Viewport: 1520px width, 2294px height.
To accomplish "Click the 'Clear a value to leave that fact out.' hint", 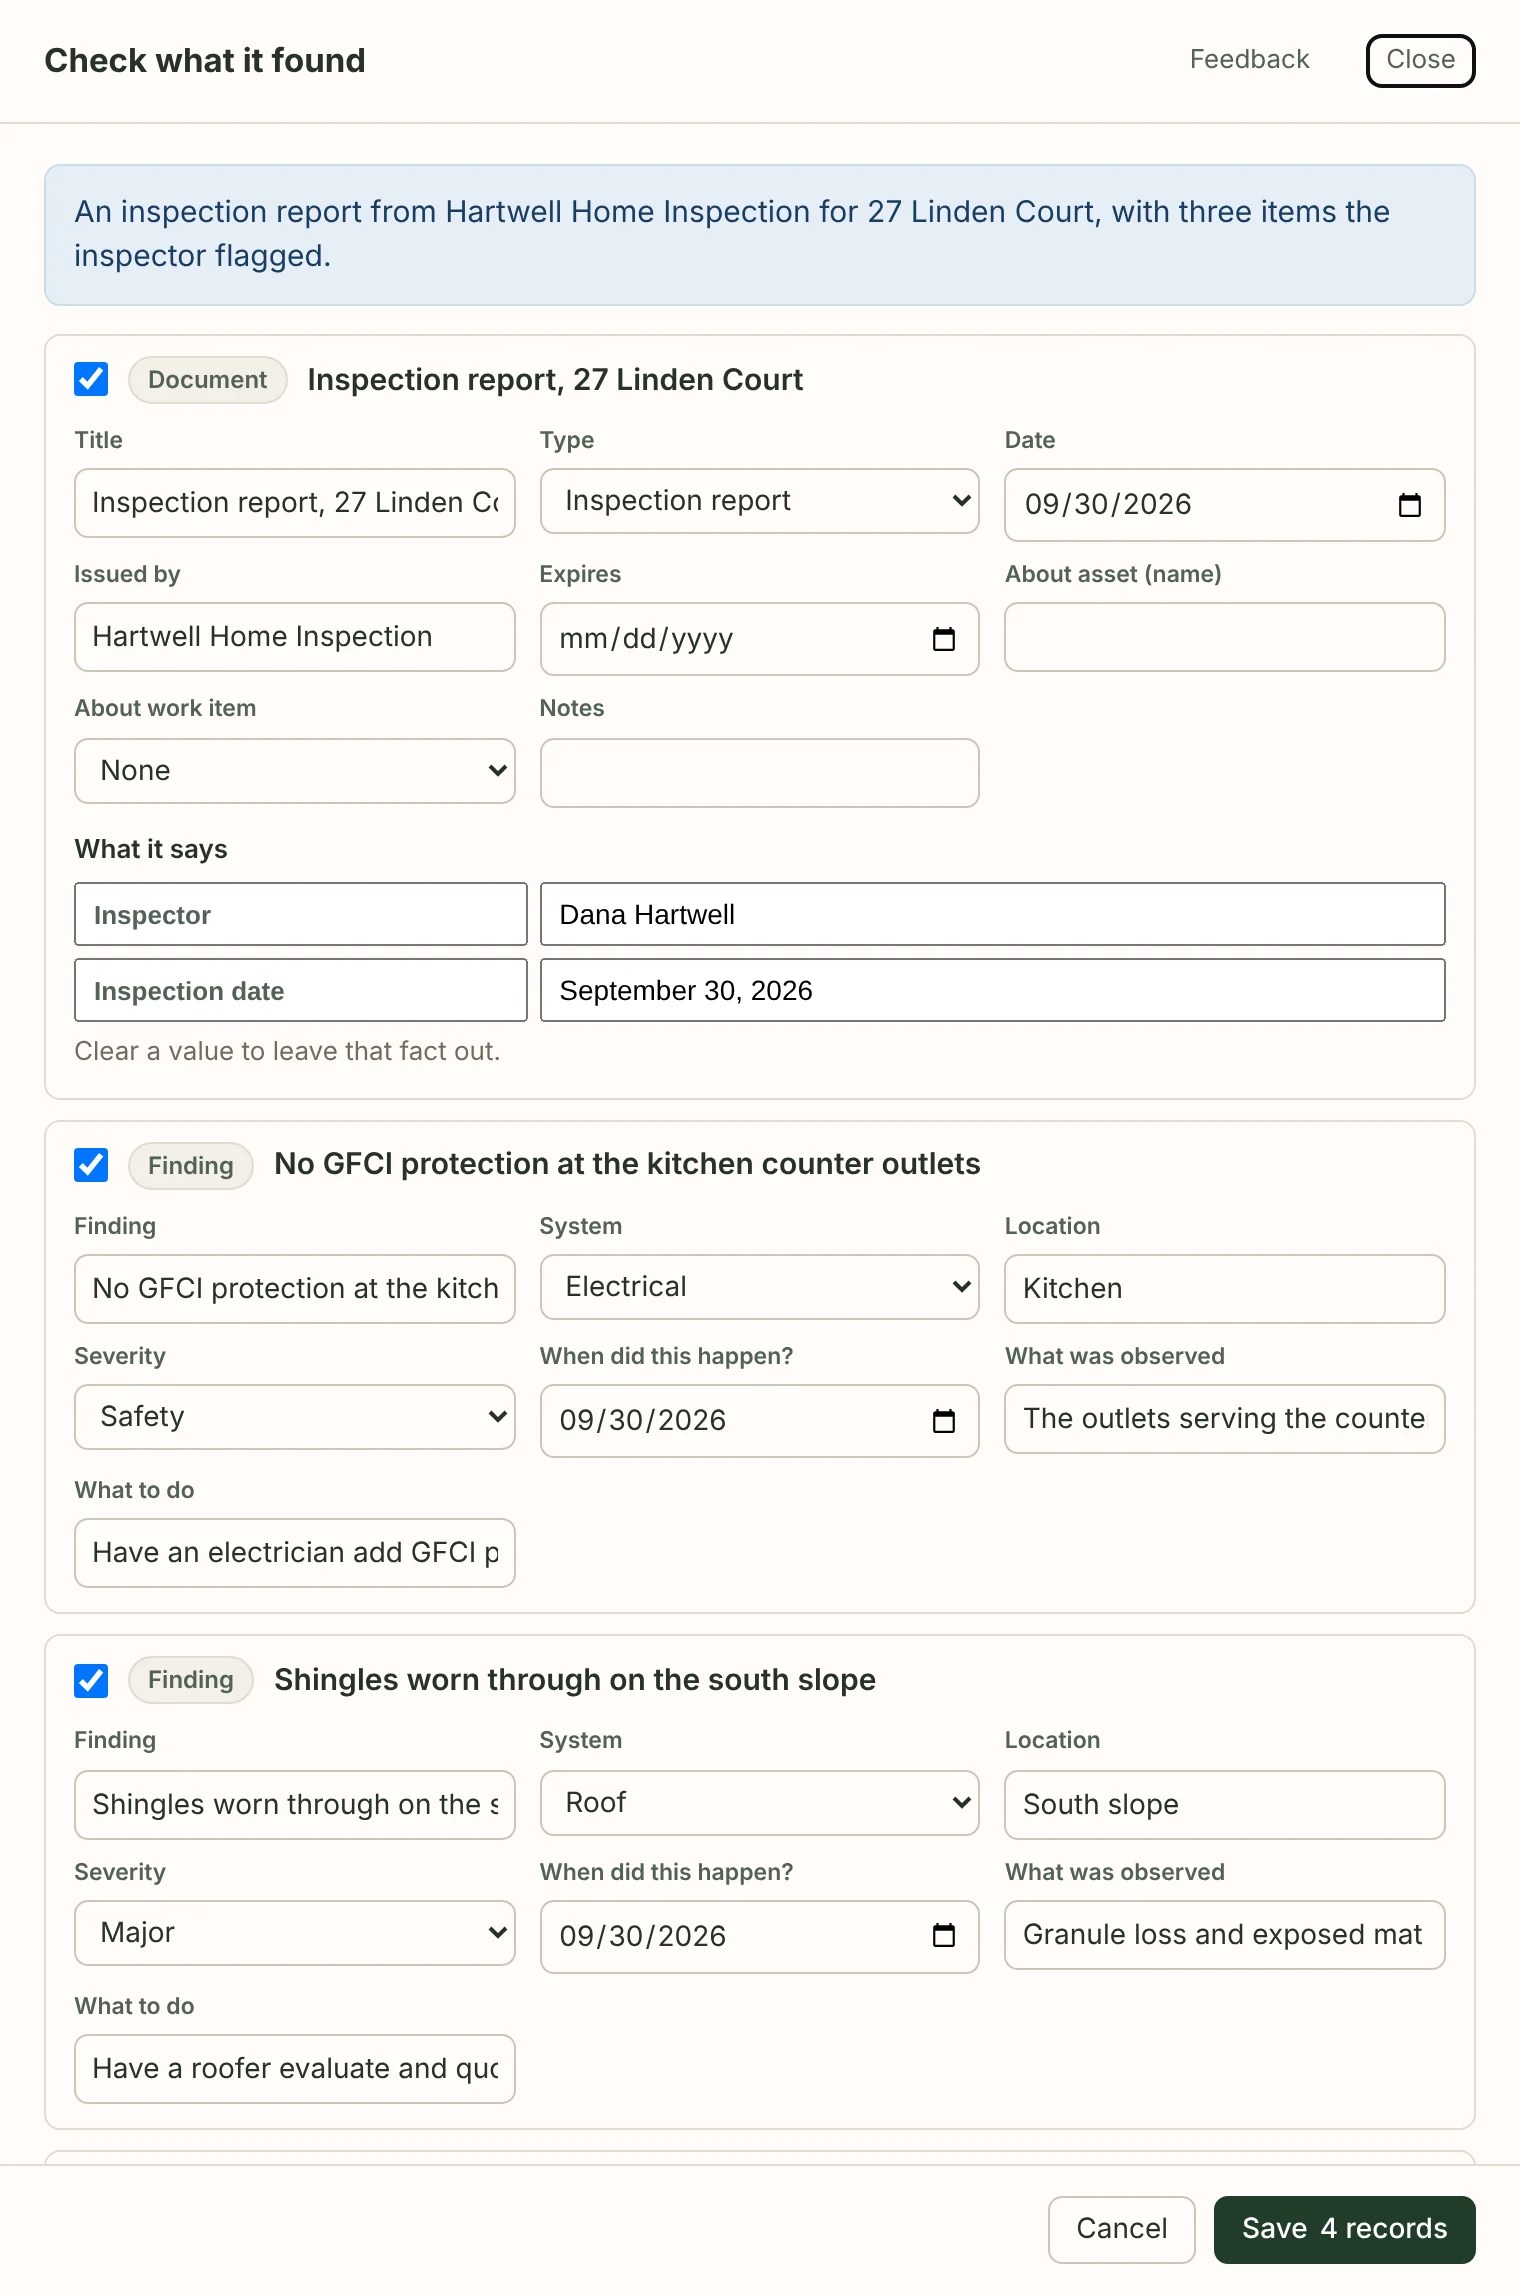I will [x=287, y=1051].
